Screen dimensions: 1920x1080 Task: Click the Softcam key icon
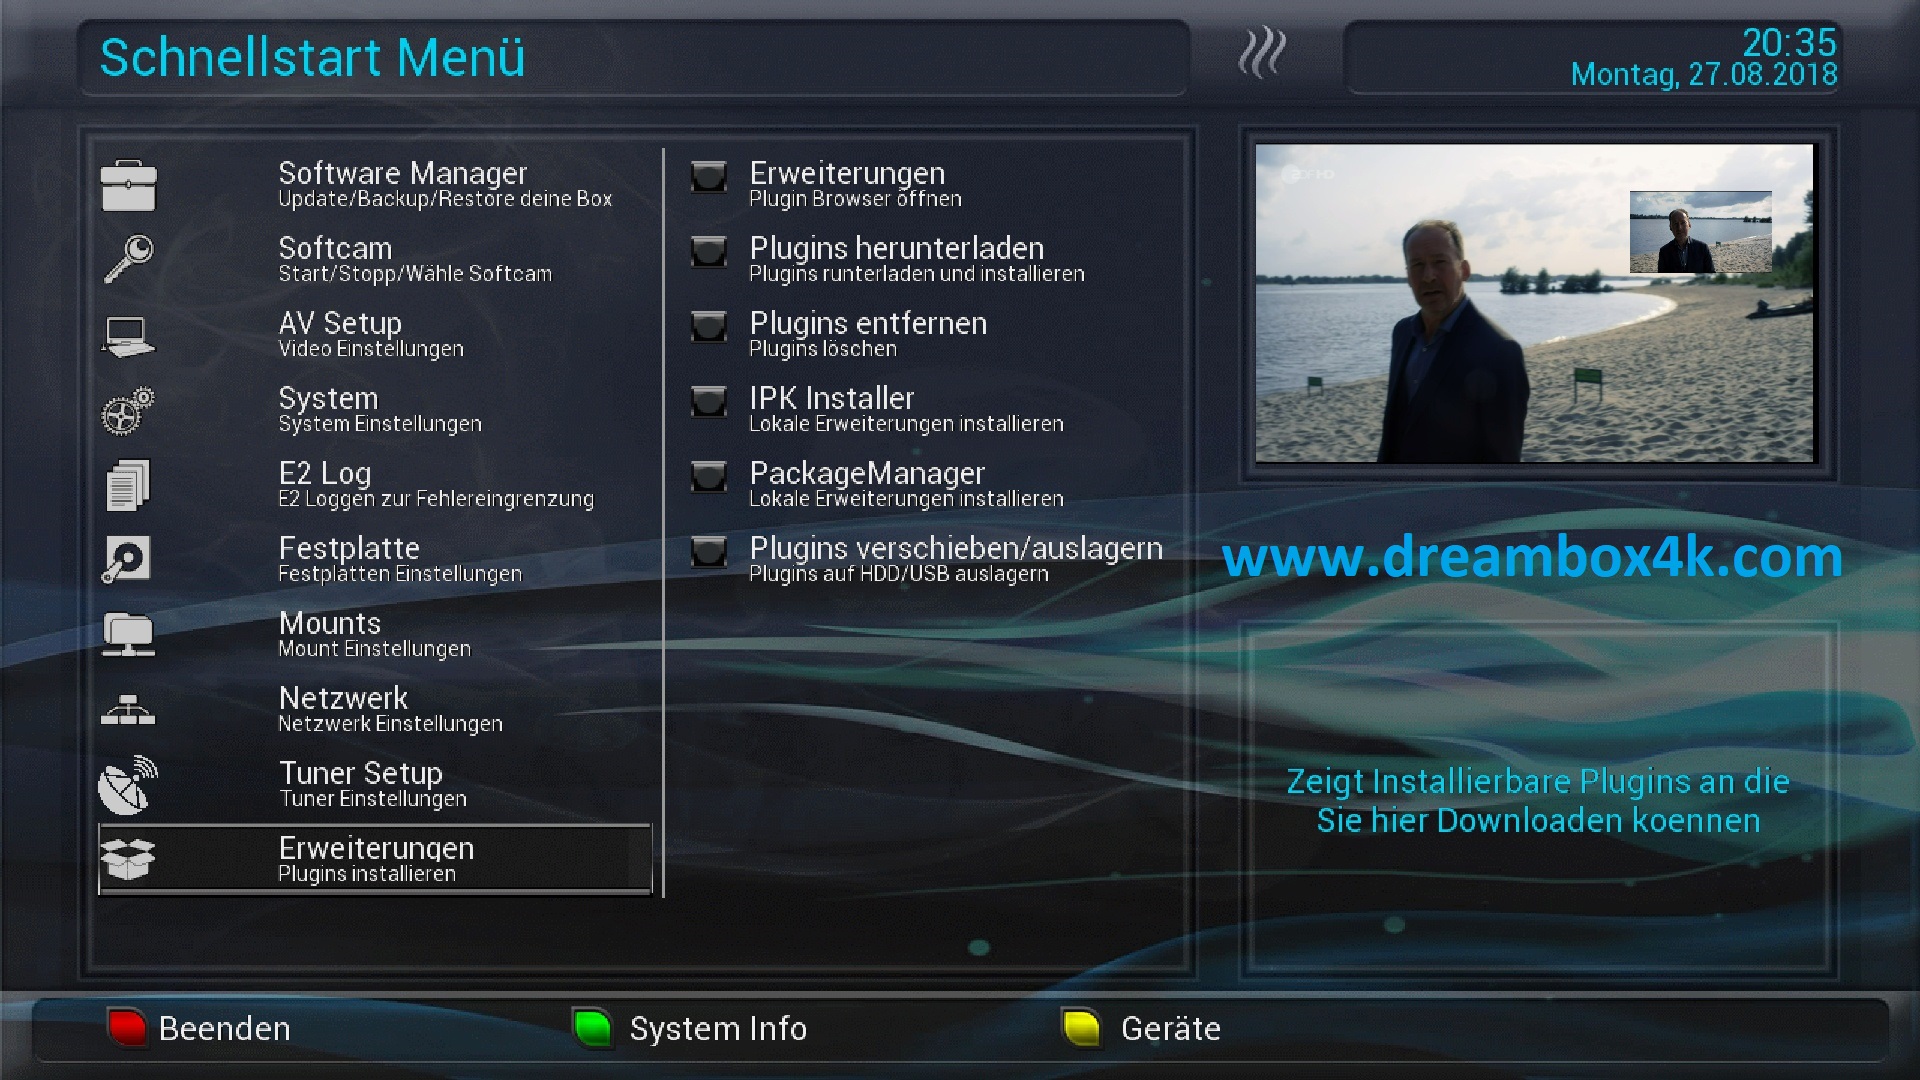click(x=128, y=260)
